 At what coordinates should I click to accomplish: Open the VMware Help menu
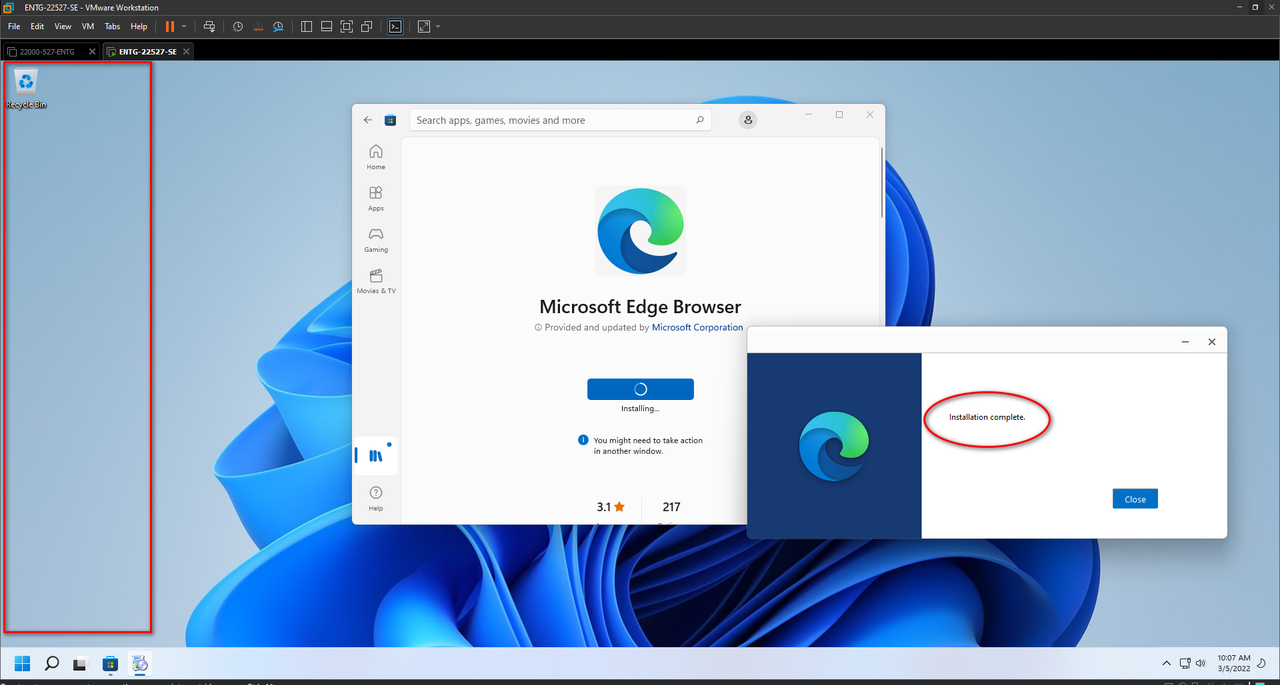[139, 26]
